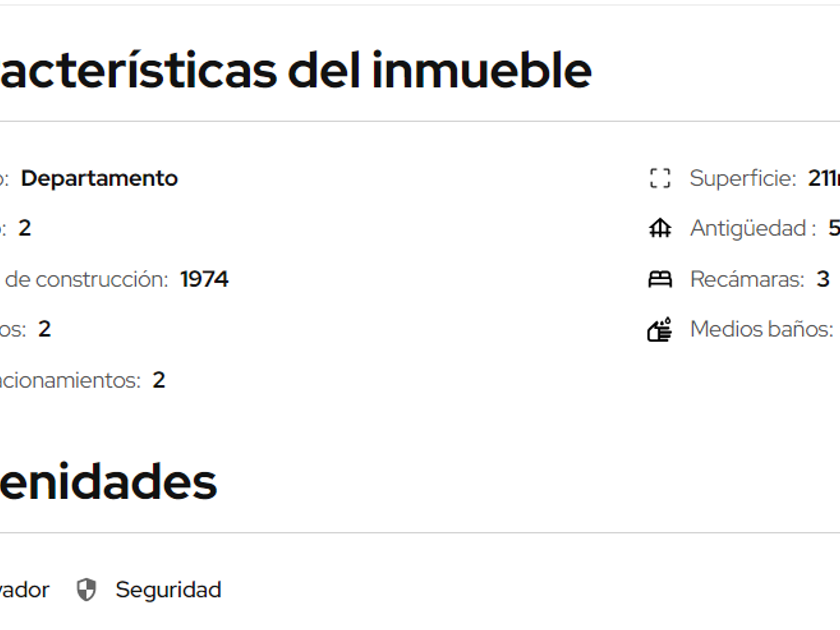Click the 1974 construction year value
The image size is (840, 630).
[204, 279]
